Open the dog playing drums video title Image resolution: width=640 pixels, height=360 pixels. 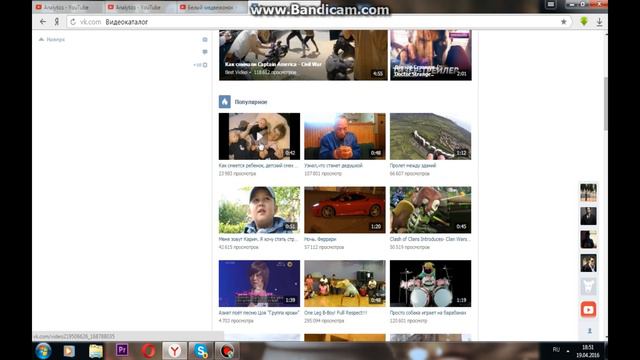tap(428, 313)
